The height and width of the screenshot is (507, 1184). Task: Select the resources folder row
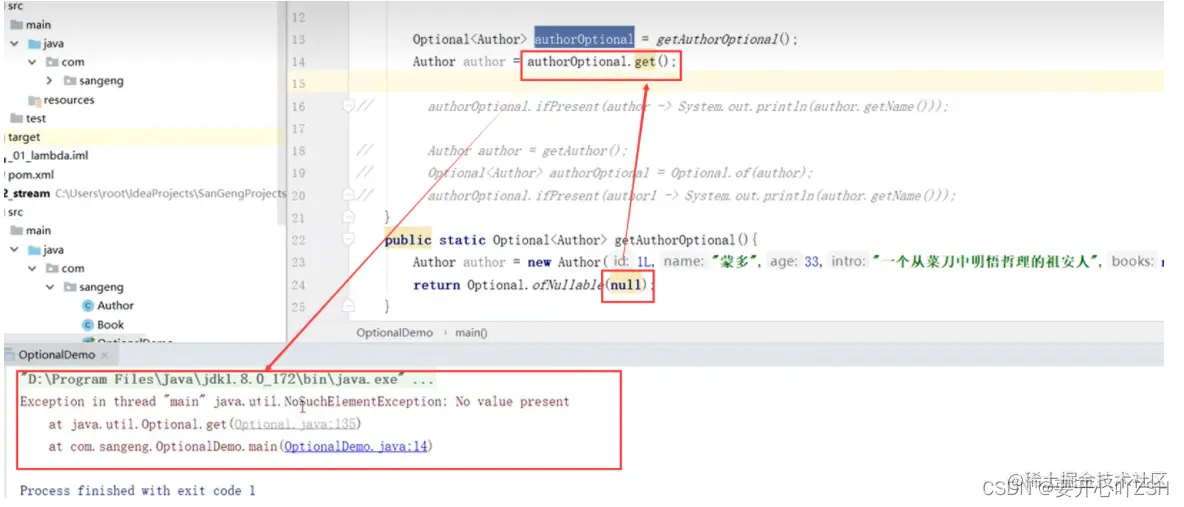point(69,100)
